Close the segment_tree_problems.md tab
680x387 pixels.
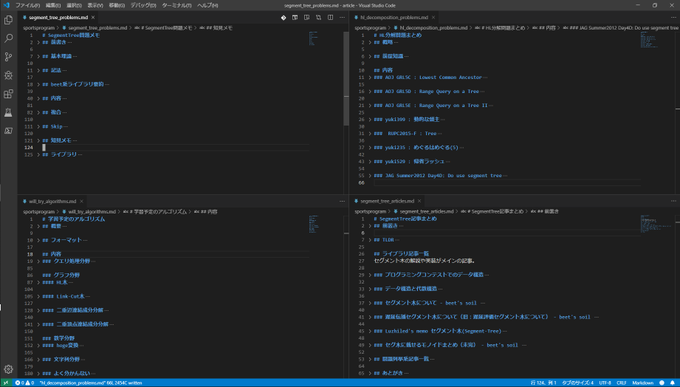point(93,18)
